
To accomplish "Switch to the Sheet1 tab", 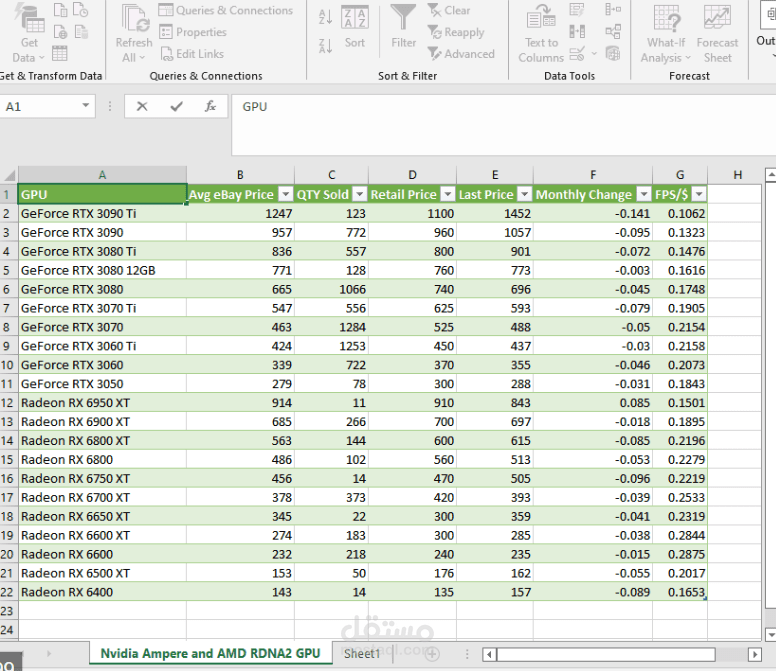I will [361, 654].
